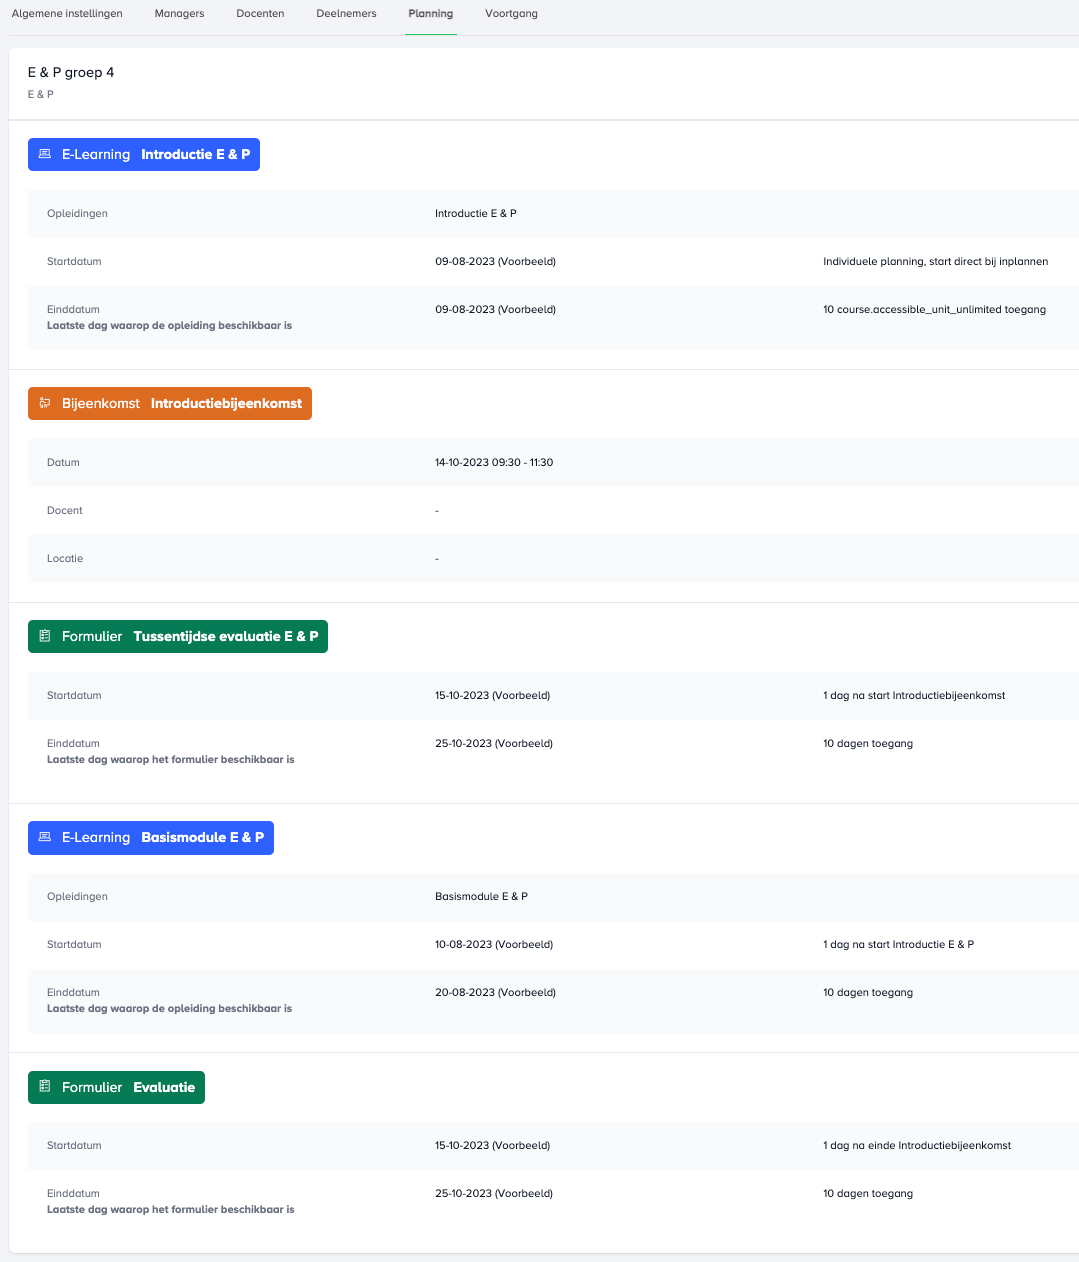Screen dimensions: 1079x1262
Task: Go to the Docenten tab
Action: [x=260, y=14]
